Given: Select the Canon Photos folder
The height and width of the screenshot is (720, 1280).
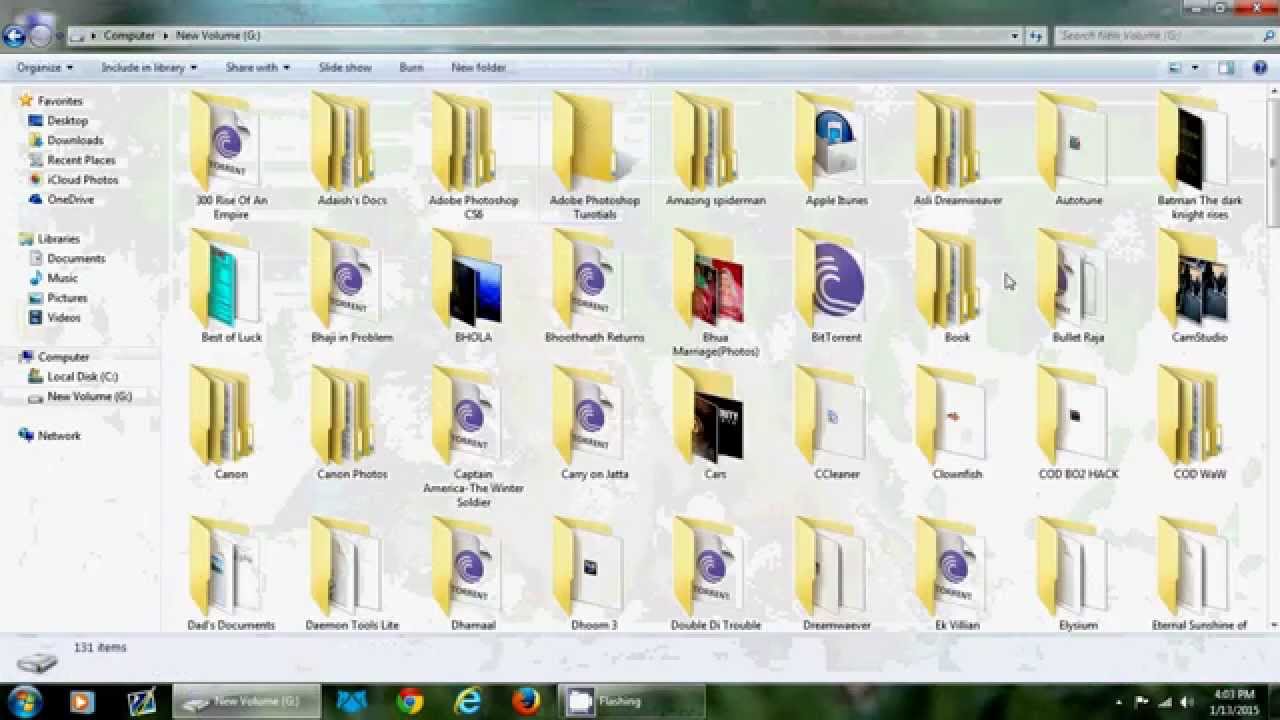Looking at the screenshot, I should 352,424.
